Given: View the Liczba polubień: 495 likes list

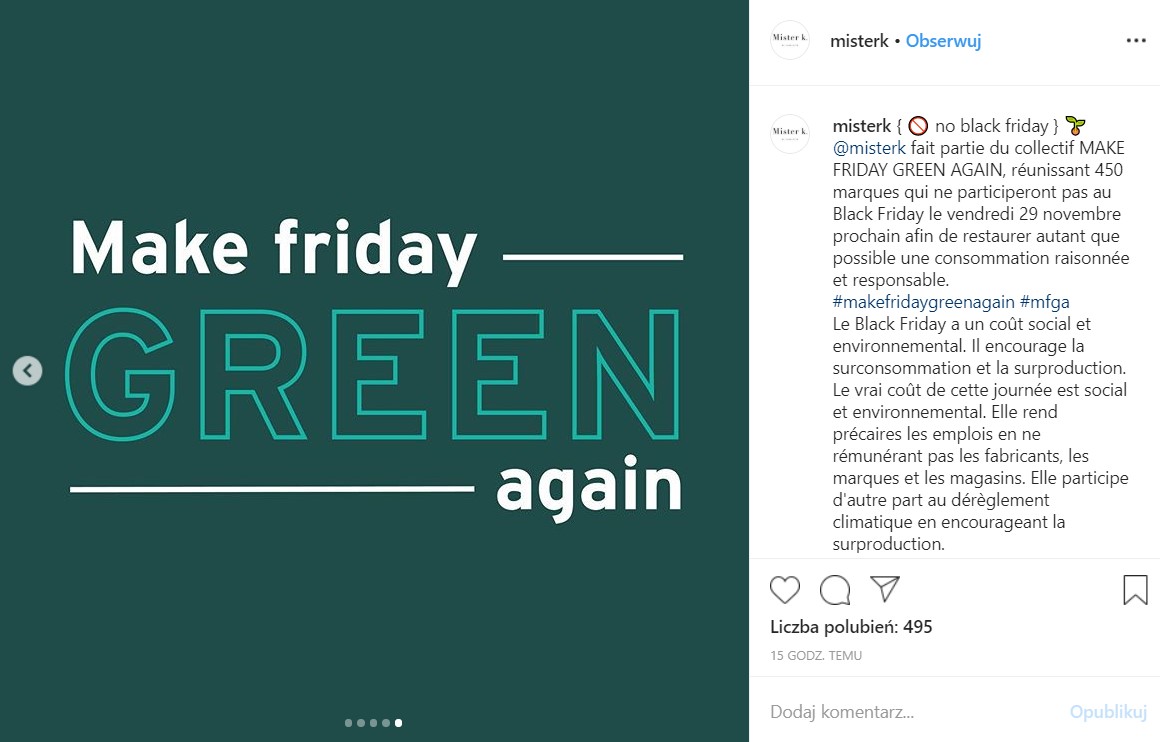Looking at the screenshot, I should [x=851, y=627].
